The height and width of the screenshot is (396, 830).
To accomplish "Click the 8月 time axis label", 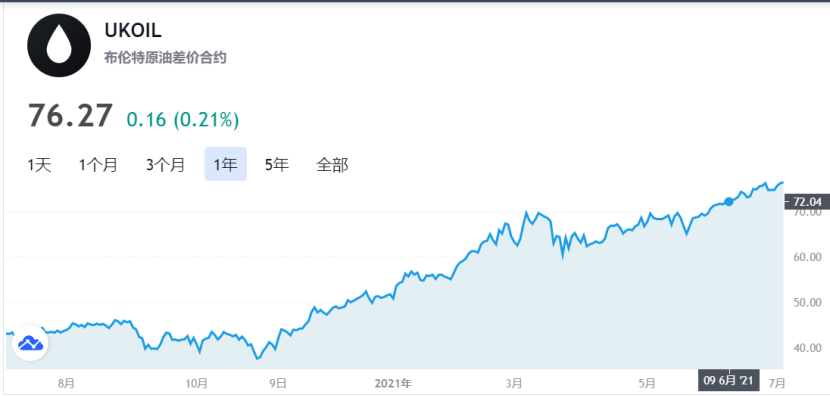I will (x=66, y=382).
